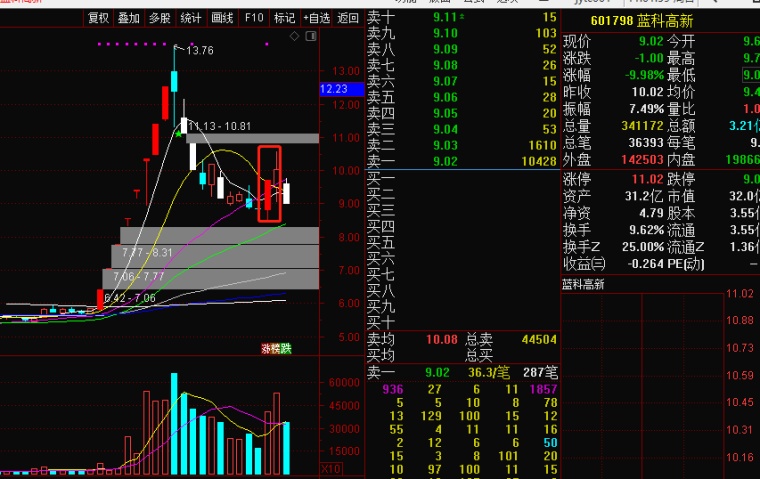Activate the 画线 draw line tool
Screen dimensions: 760x479
[222, 18]
